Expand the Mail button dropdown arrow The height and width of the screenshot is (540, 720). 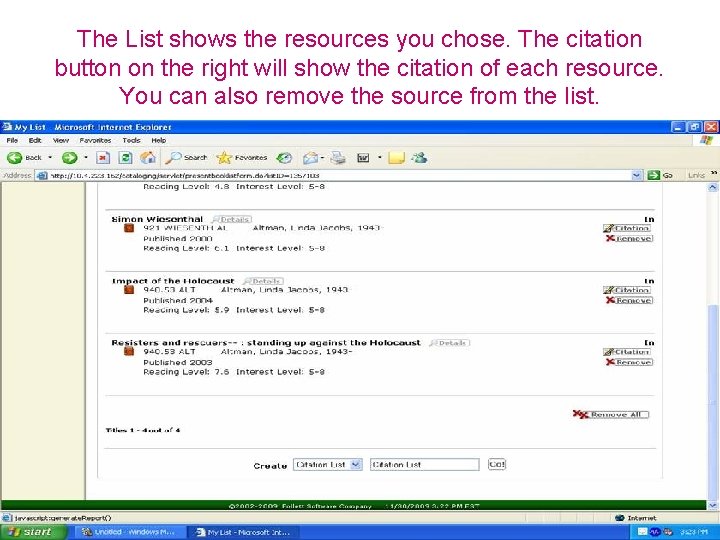pos(322,158)
